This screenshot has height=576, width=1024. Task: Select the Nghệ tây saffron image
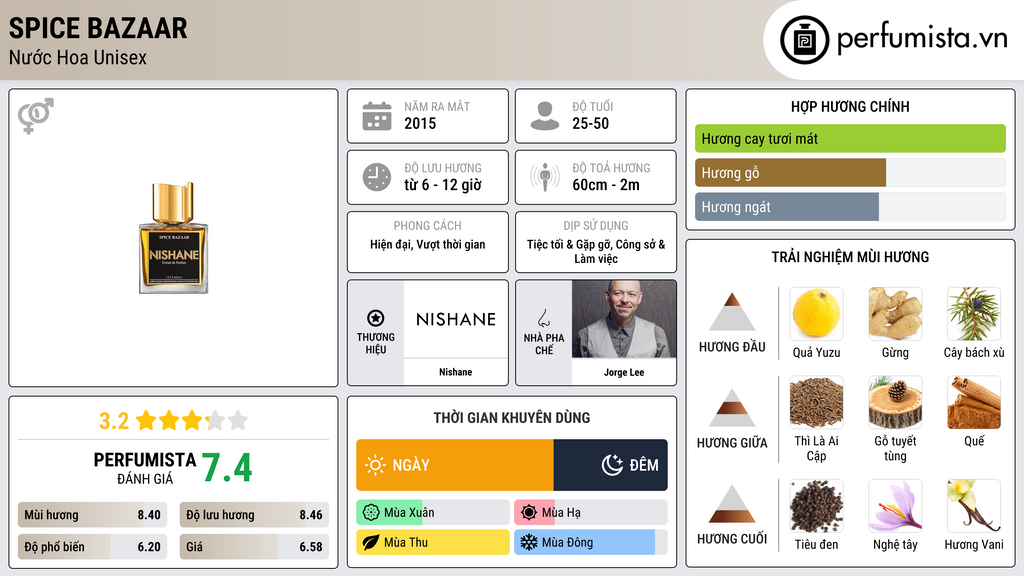pyautogui.click(x=895, y=506)
